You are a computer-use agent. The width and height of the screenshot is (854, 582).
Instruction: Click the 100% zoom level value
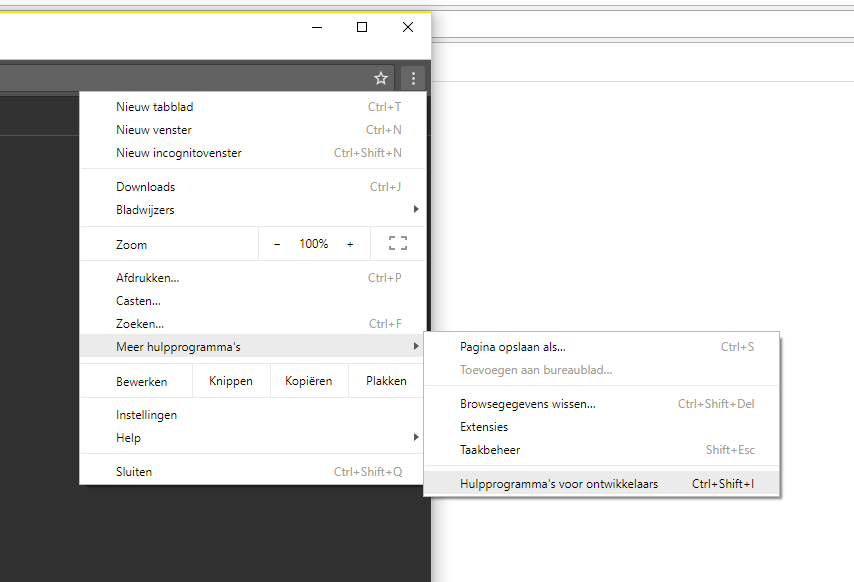click(314, 244)
